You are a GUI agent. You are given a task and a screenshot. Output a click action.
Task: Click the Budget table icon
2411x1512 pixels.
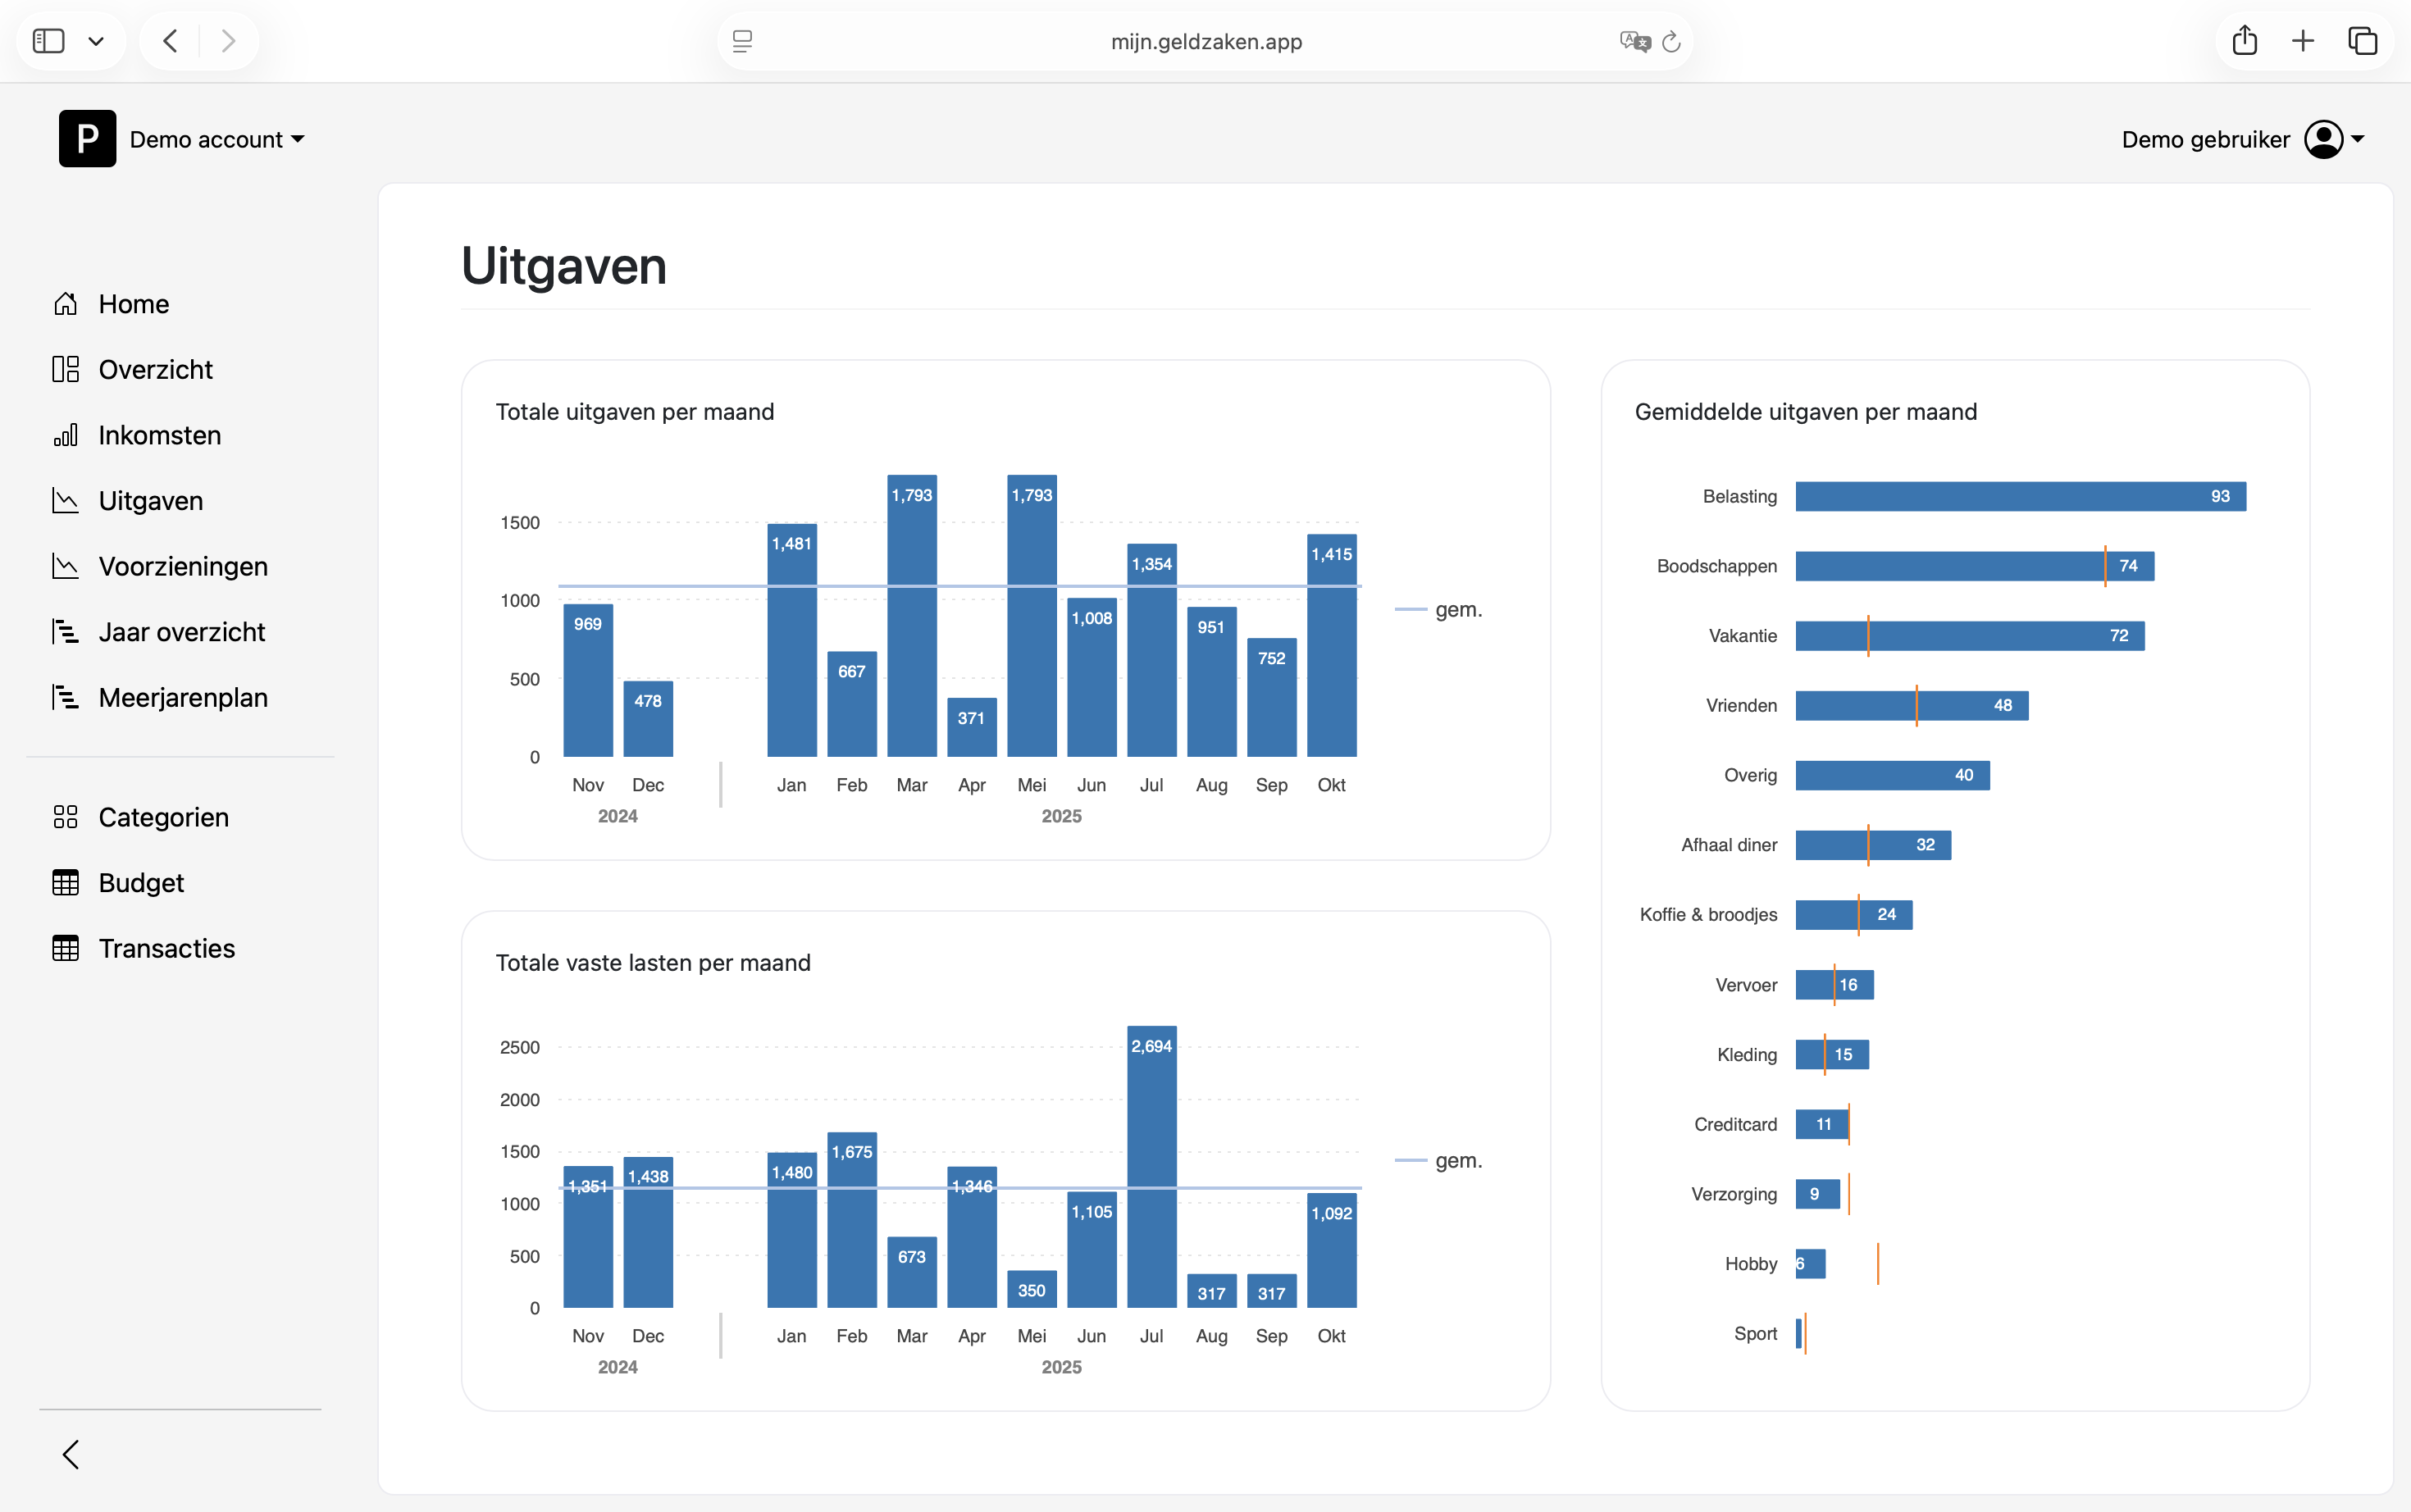(65, 883)
